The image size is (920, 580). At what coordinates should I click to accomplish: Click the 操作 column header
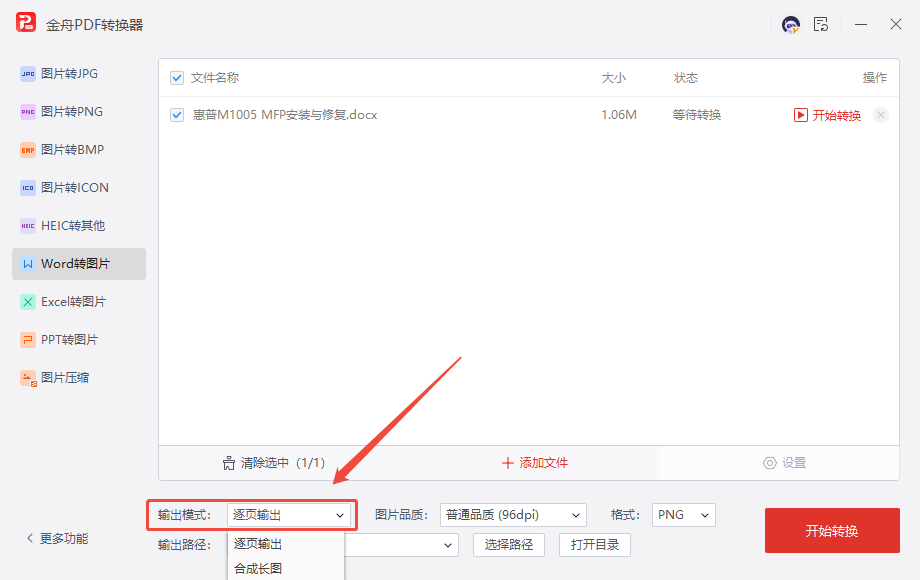coord(875,78)
